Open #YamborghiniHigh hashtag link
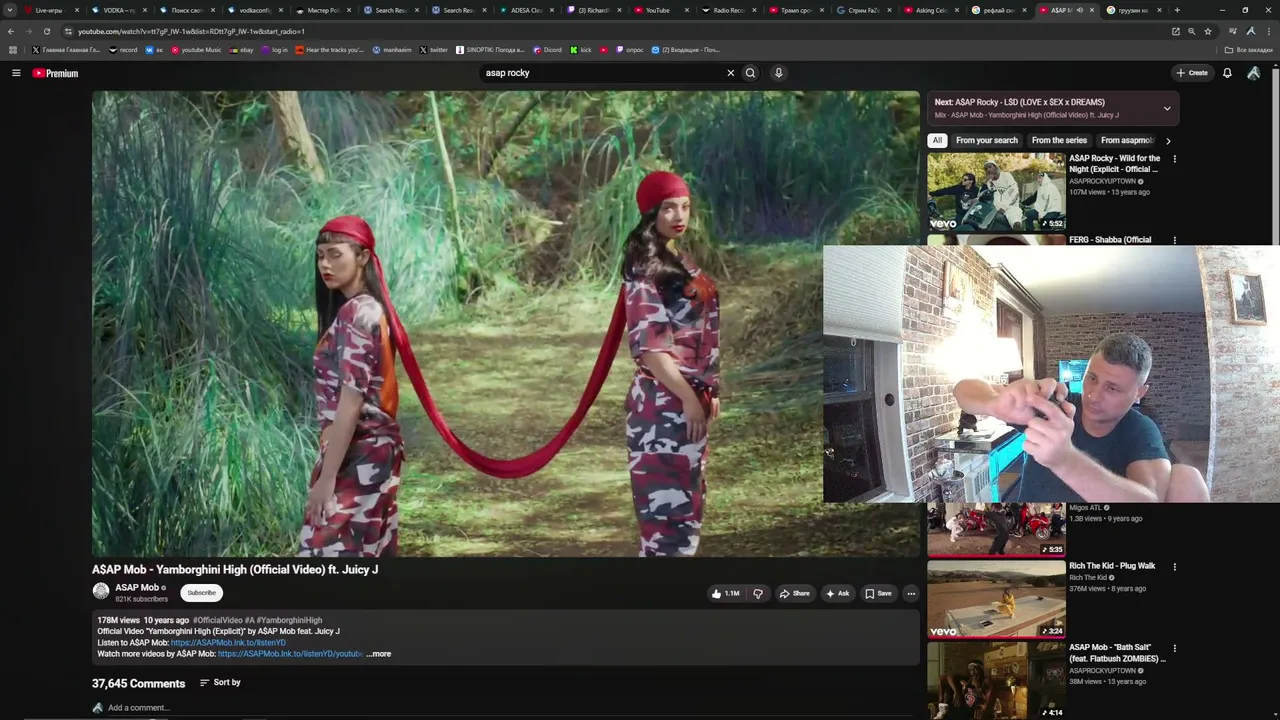The width and height of the screenshot is (1280, 720). 290,620
